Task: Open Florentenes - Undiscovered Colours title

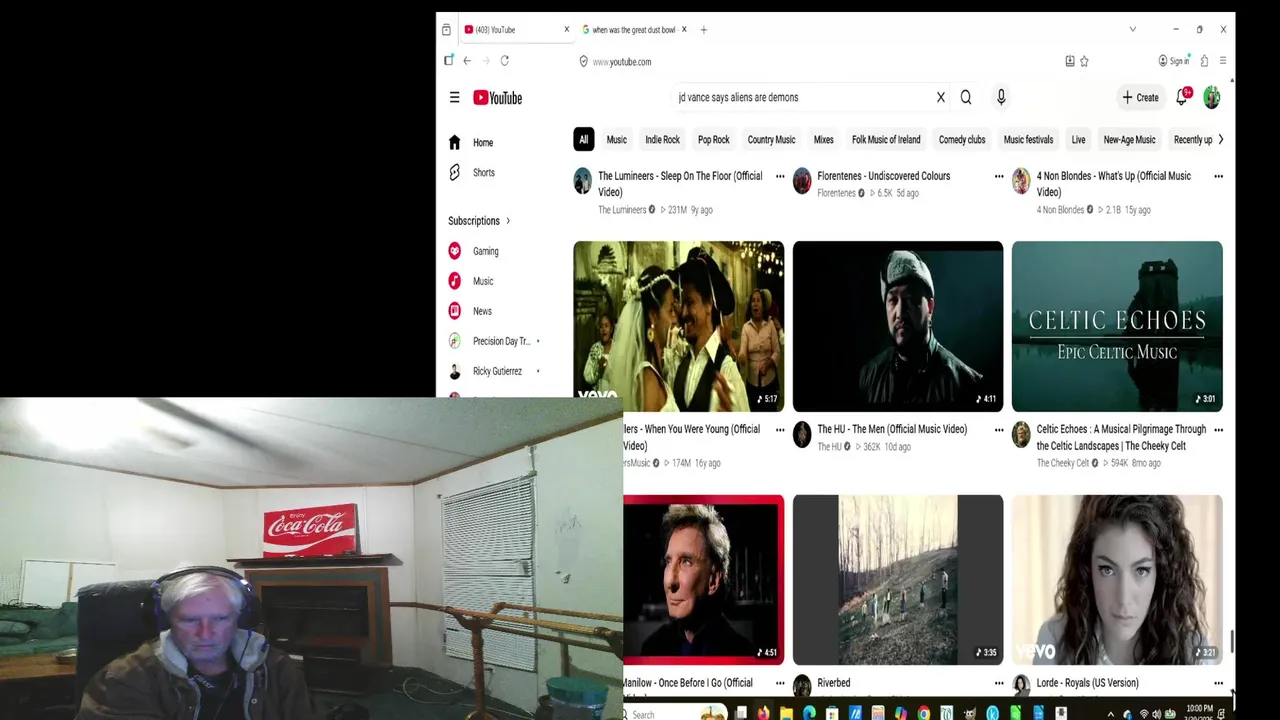Action: tap(884, 176)
